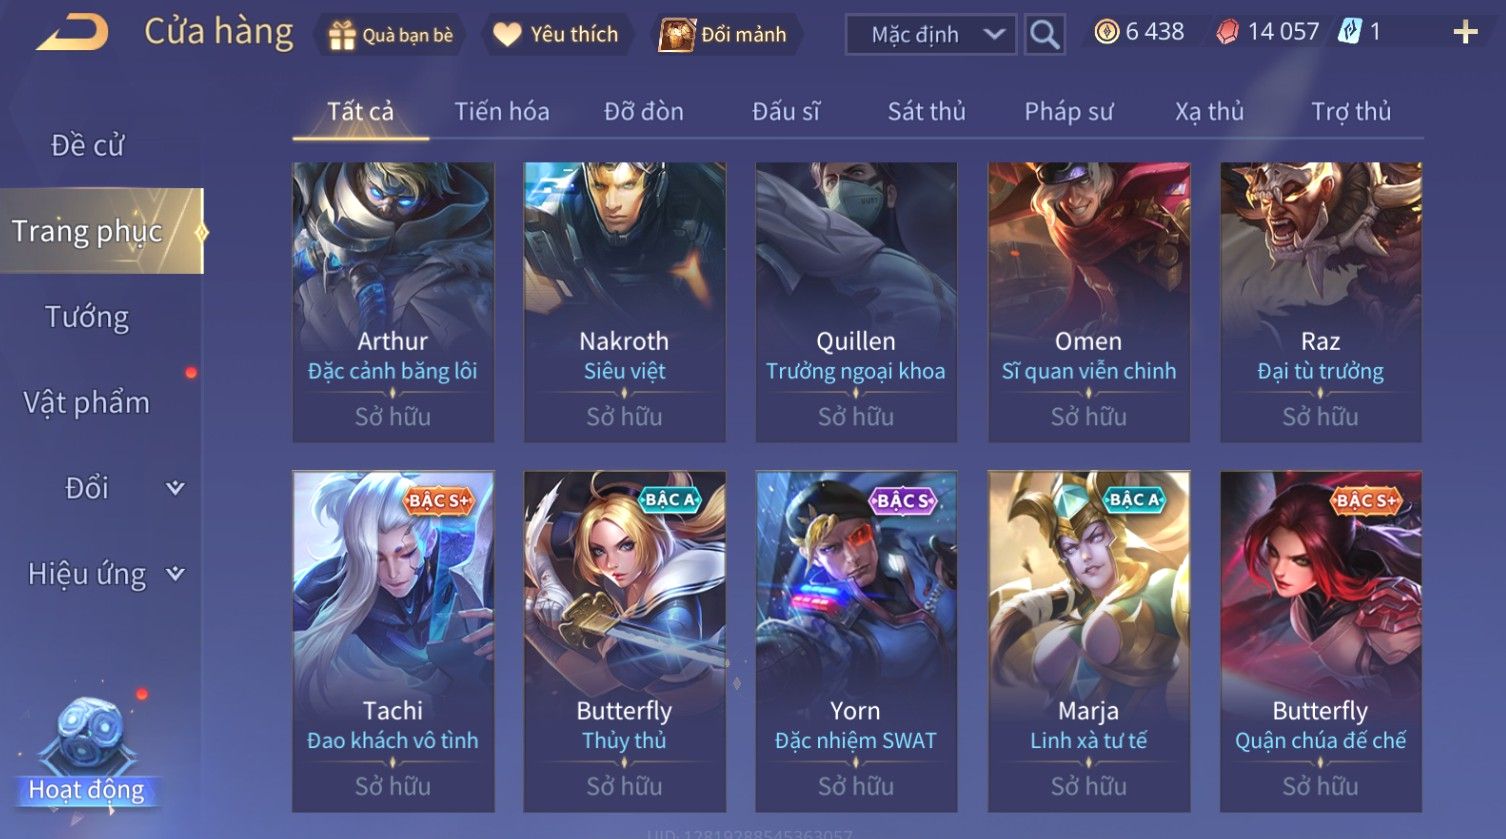Tap the red gem currency icon
1506x839 pixels.
[x=1227, y=33]
